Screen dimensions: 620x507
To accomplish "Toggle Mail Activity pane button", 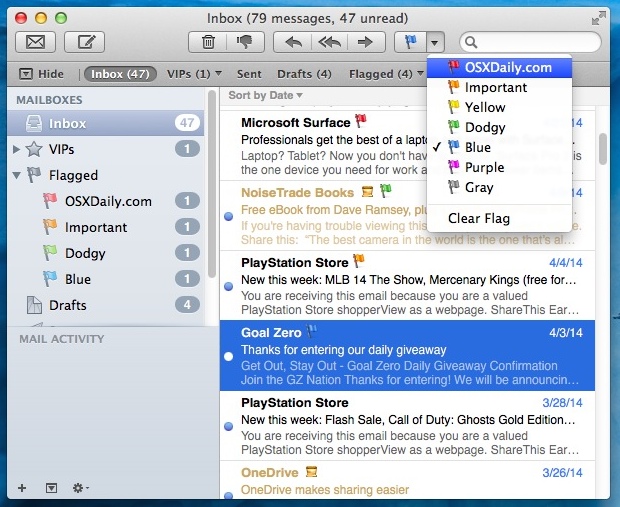I will [51, 488].
